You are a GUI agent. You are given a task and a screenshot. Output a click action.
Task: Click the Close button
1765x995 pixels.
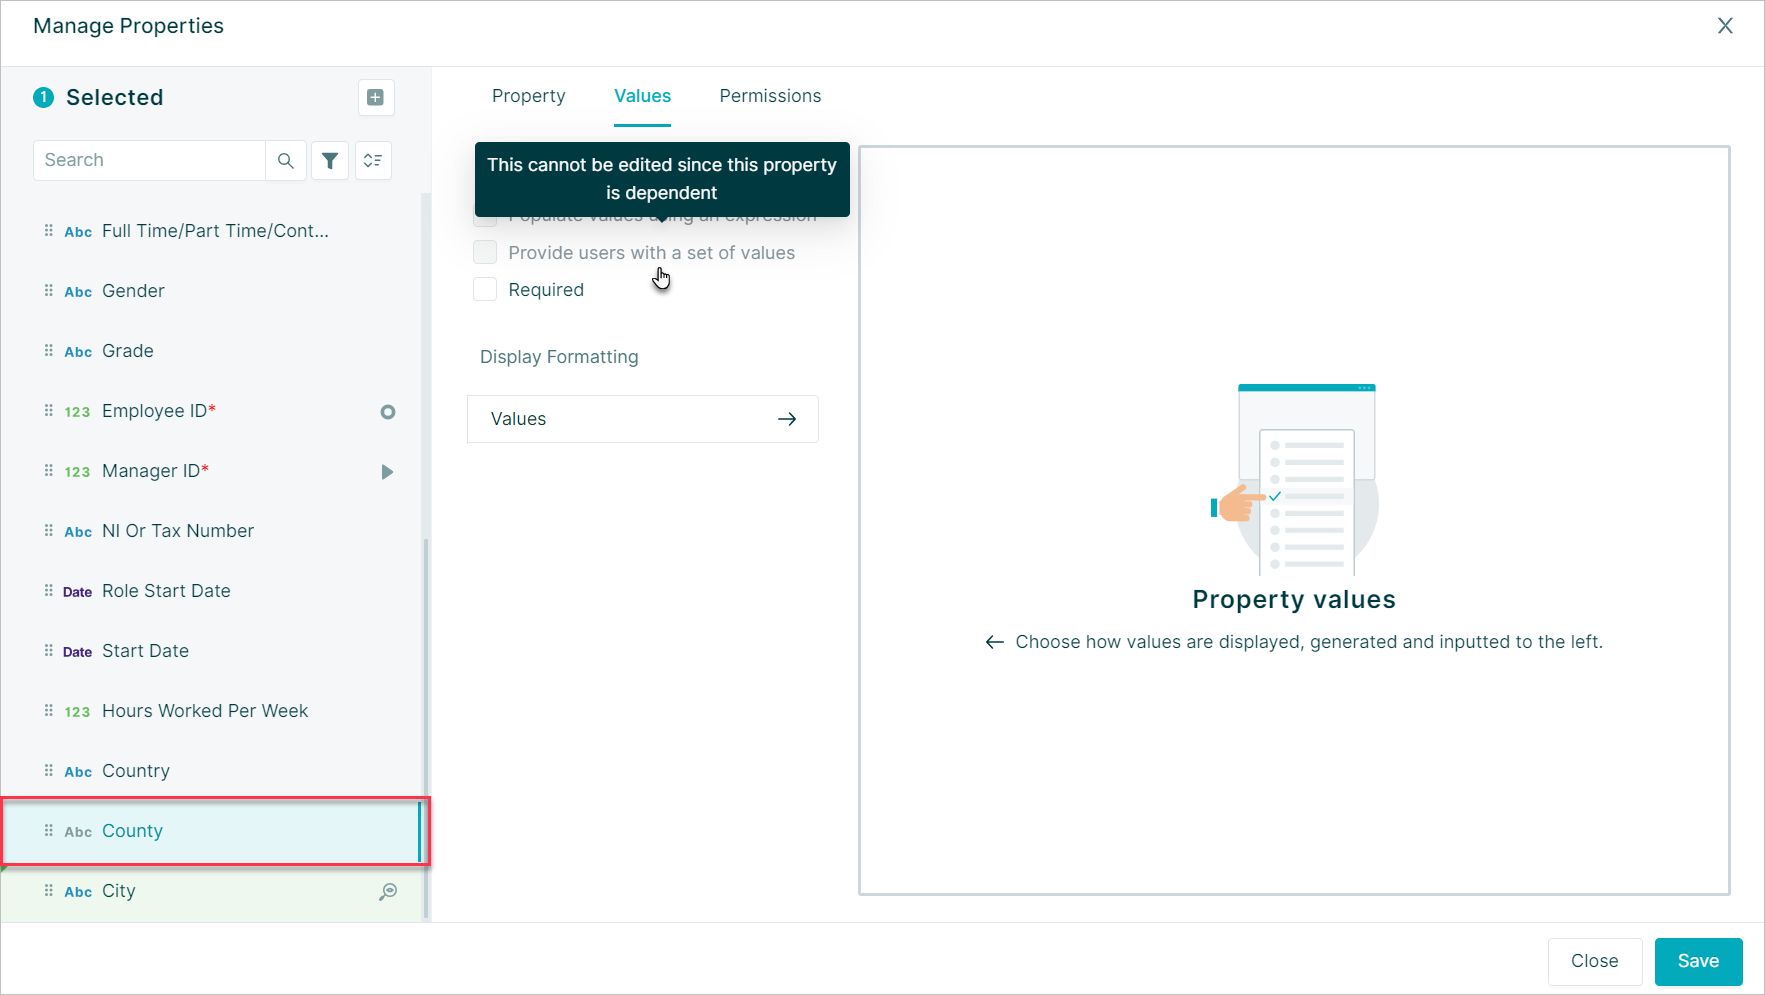coord(1595,961)
